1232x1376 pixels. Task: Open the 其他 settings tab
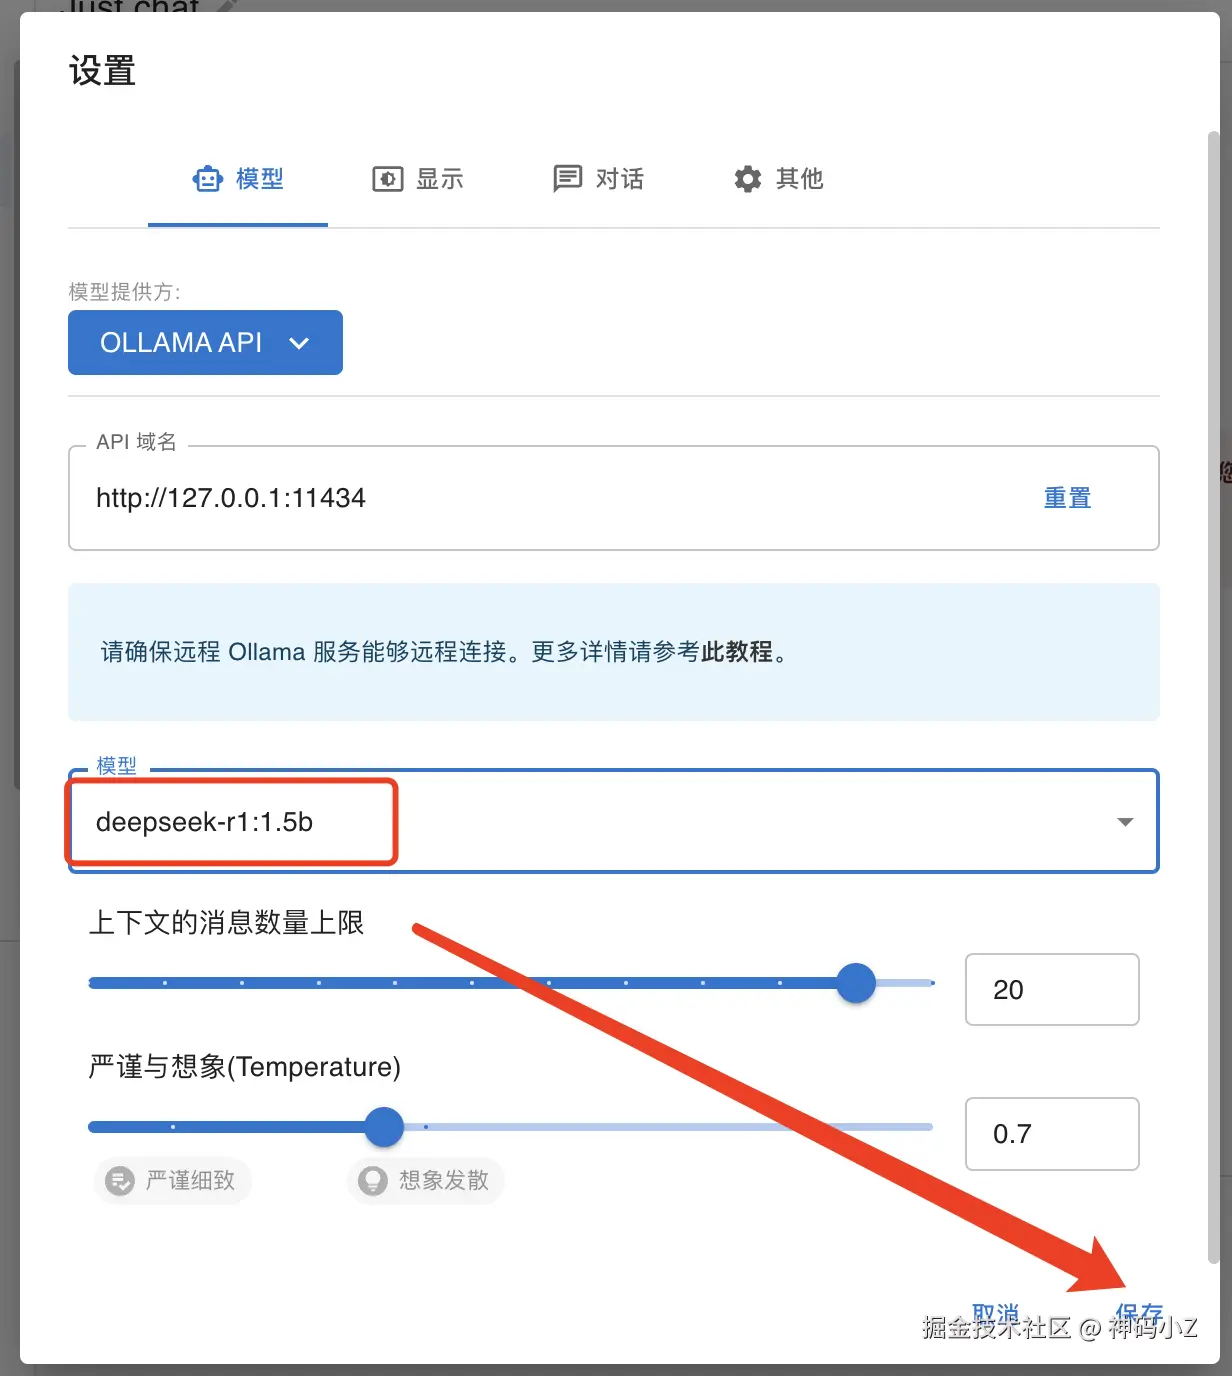(778, 179)
